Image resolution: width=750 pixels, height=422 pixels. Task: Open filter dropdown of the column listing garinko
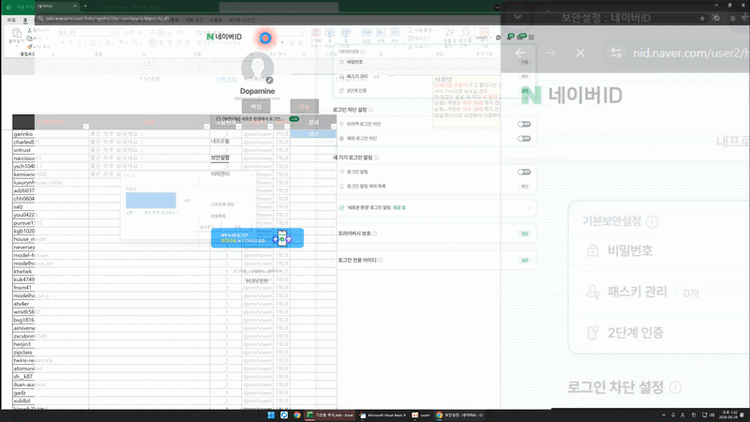(86, 127)
